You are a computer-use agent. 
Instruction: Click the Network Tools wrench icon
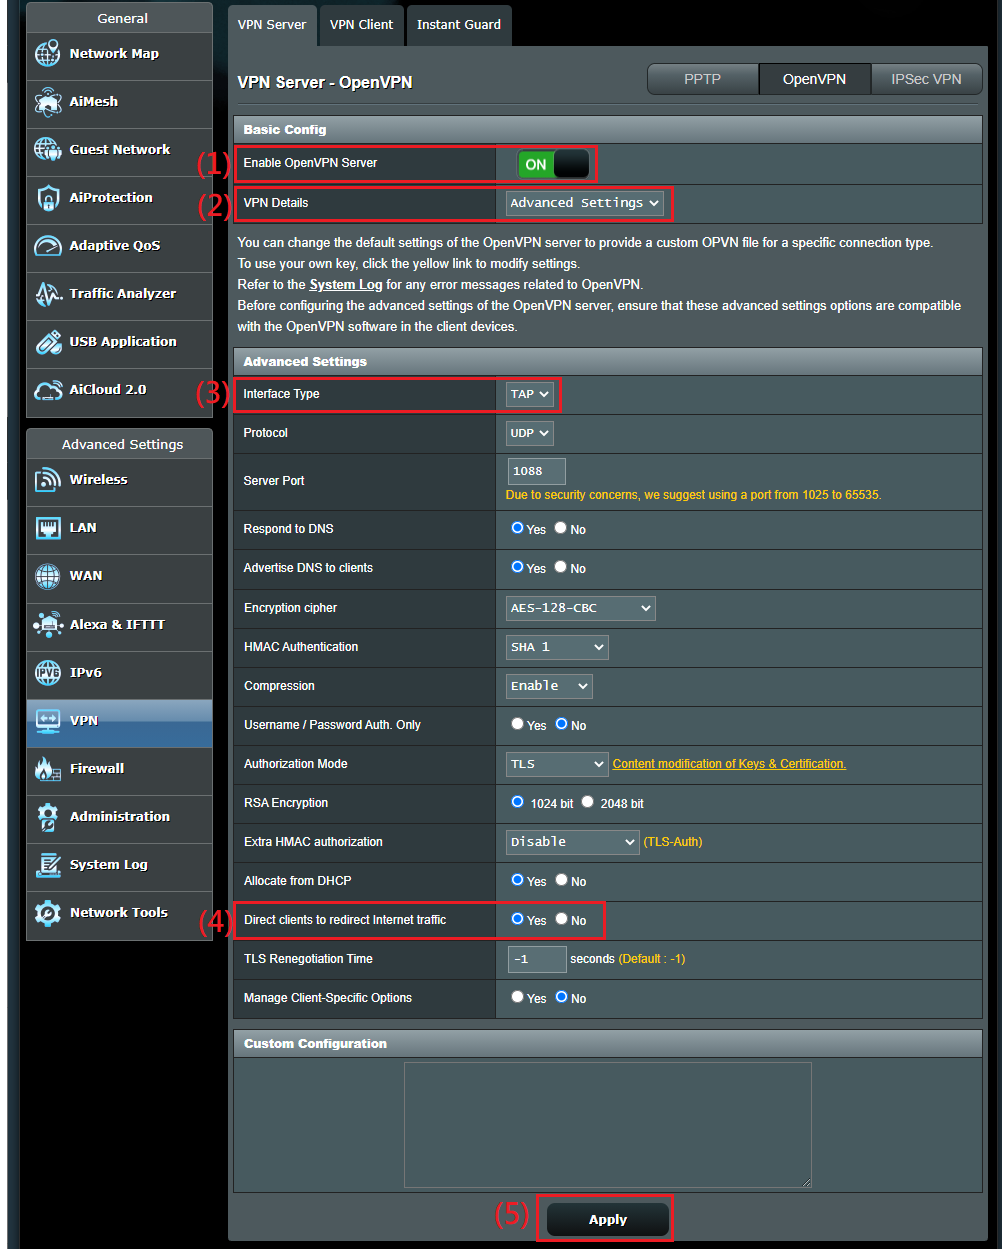click(x=47, y=913)
